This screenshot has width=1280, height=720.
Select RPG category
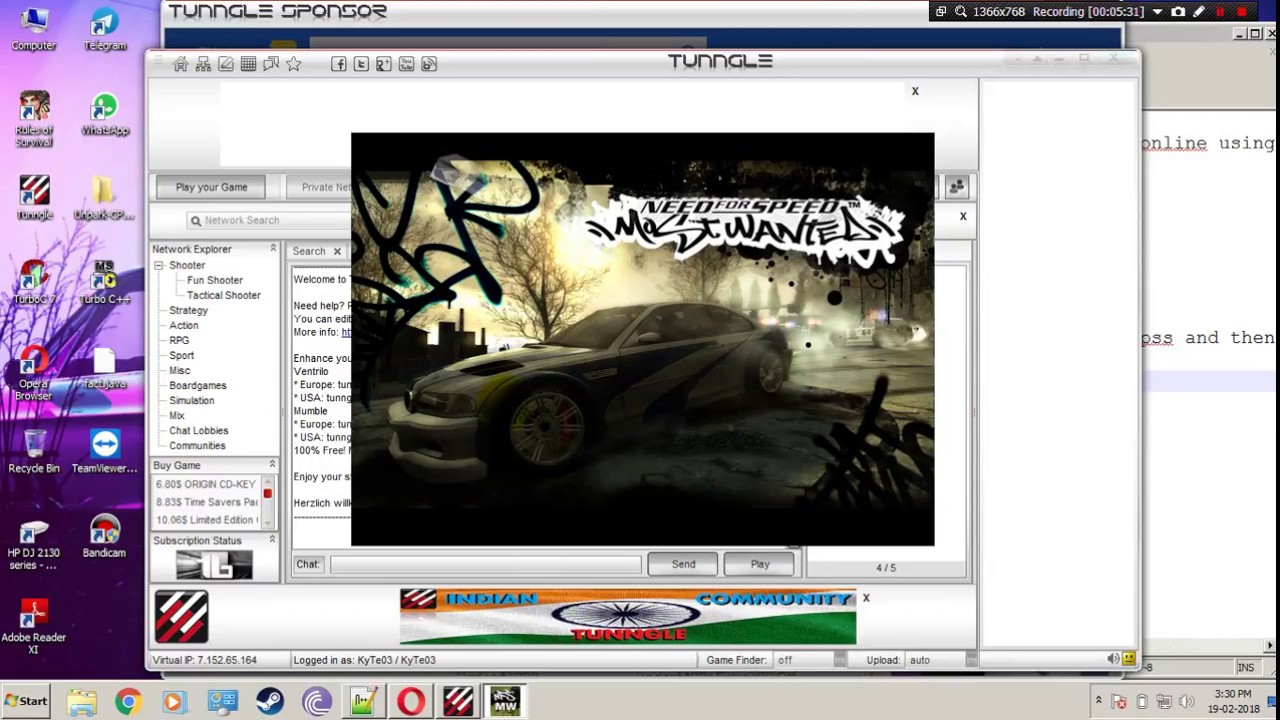tap(179, 340)
